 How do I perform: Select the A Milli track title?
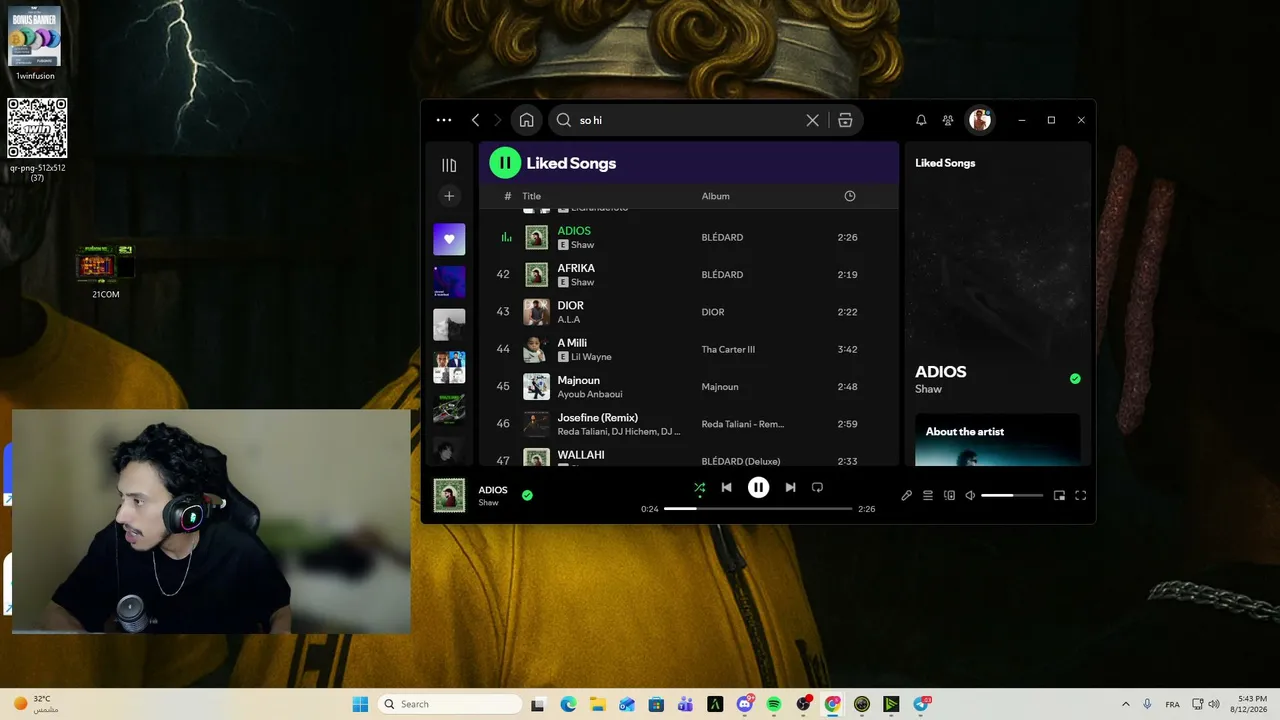point(572,343)
